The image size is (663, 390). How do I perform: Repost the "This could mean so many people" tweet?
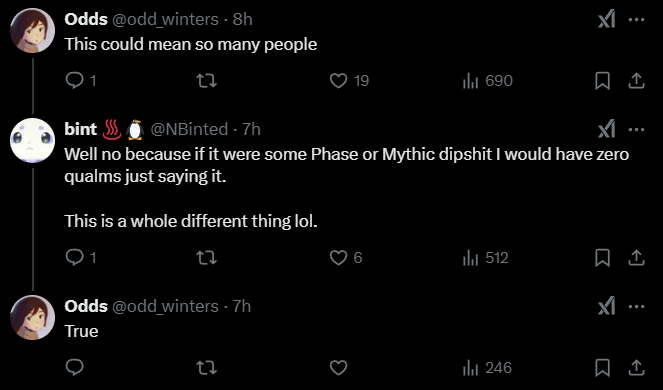click(x=207, y=80)
